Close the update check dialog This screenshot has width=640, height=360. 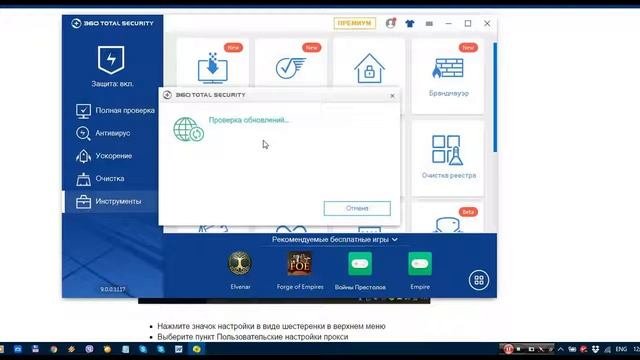pyautogui.click(x=392, y=96)
